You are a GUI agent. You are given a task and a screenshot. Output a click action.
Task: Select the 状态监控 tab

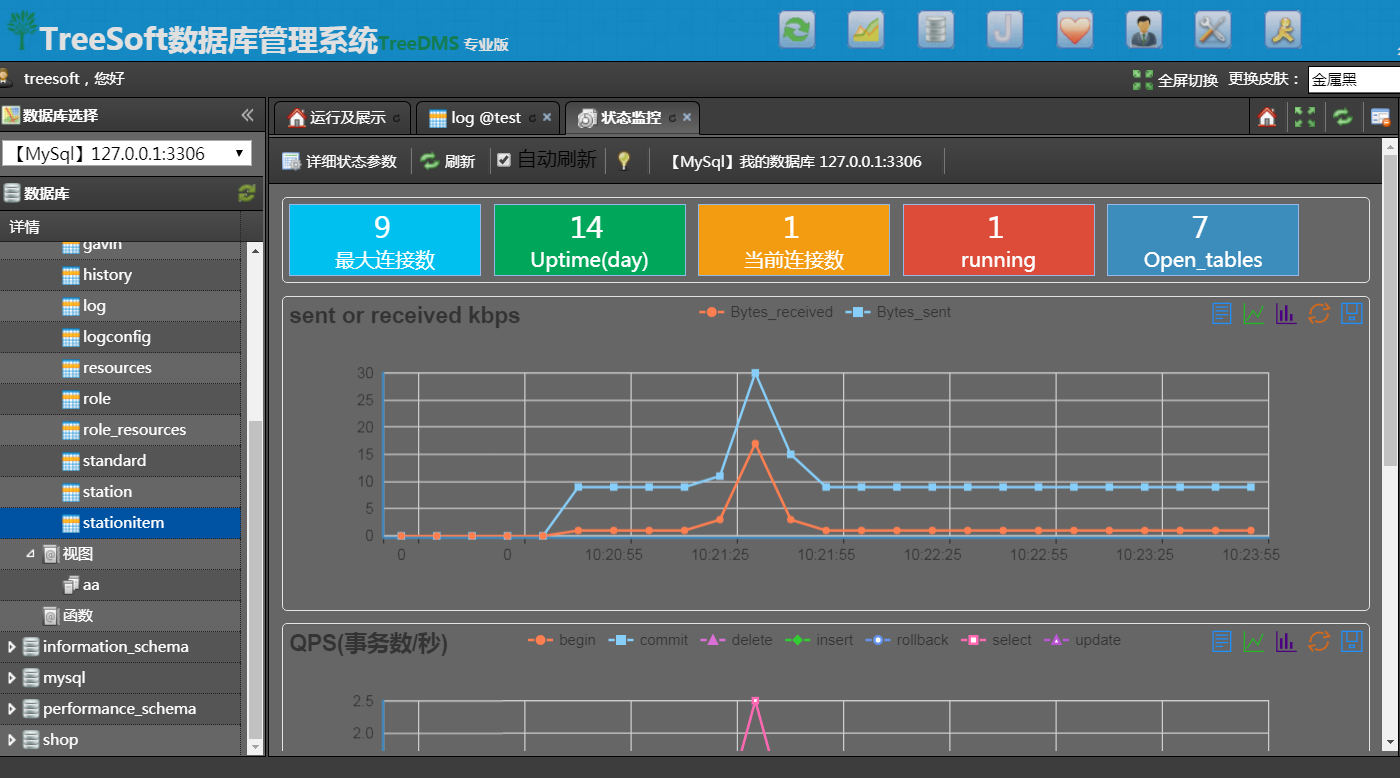click(x=632, y=118)
